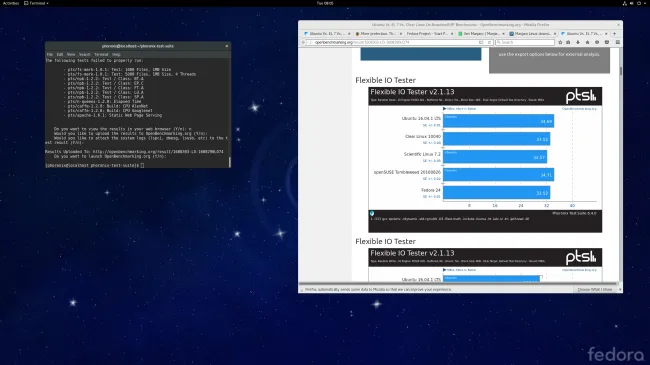Click the Firefox page vertical scrollbar
The image size is (650, 365).
[x=621, y=71]
